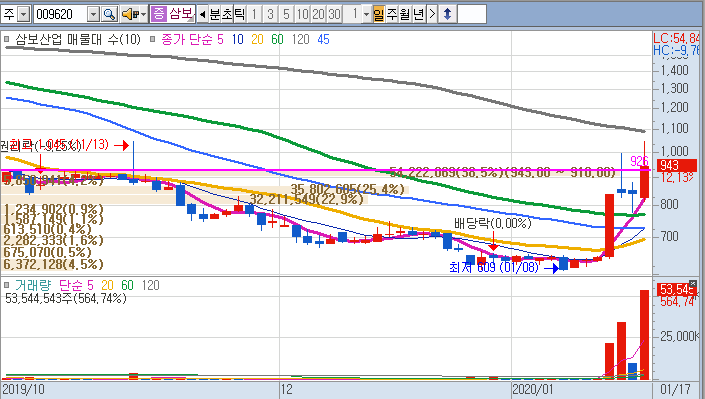This screenshot has height=399, width=705.
Task: Click the red 943 current price tag
Action: (677, 165)
